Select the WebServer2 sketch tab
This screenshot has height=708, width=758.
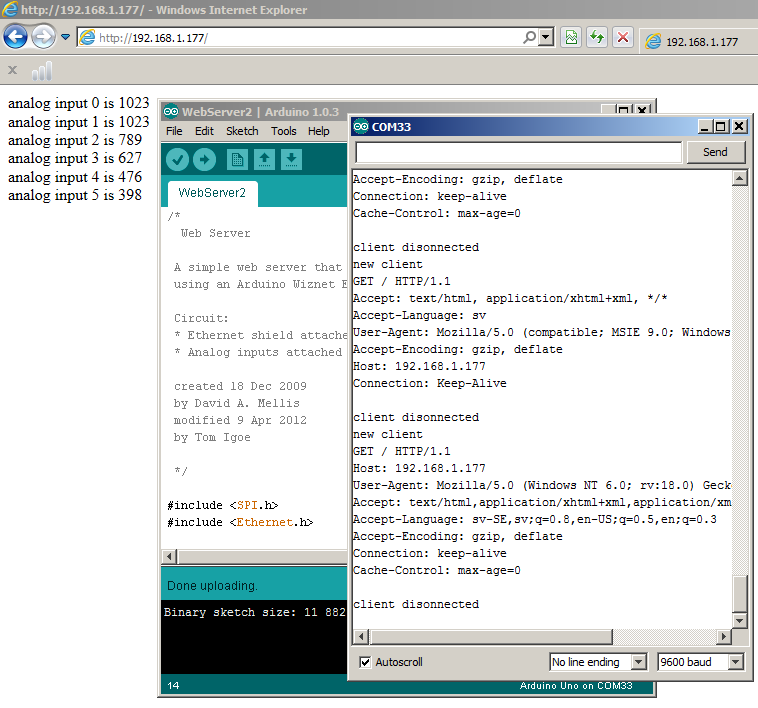212,193
